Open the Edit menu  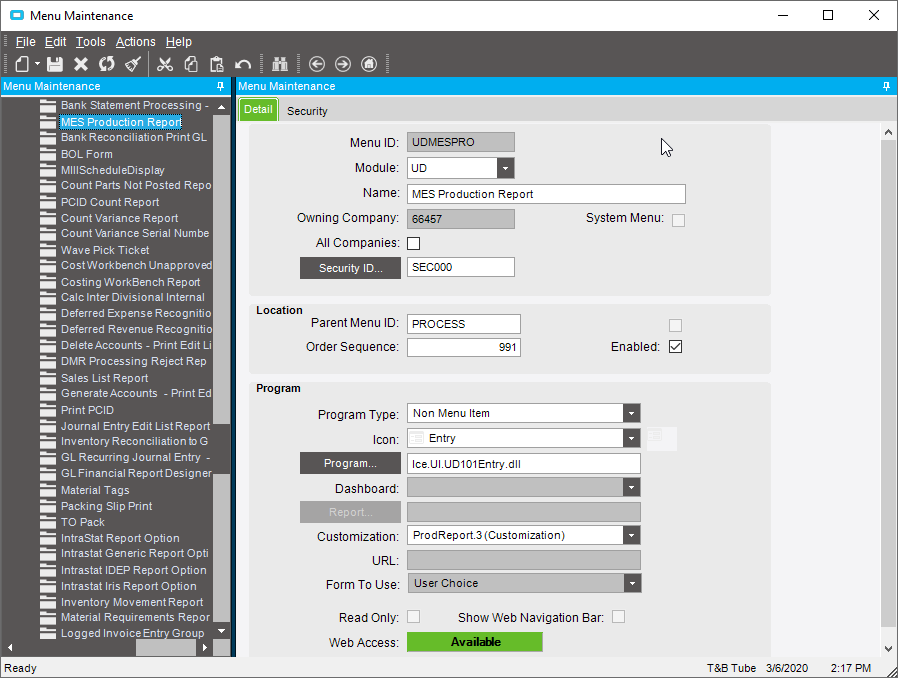pyautogui.click(x=56, y=42)
